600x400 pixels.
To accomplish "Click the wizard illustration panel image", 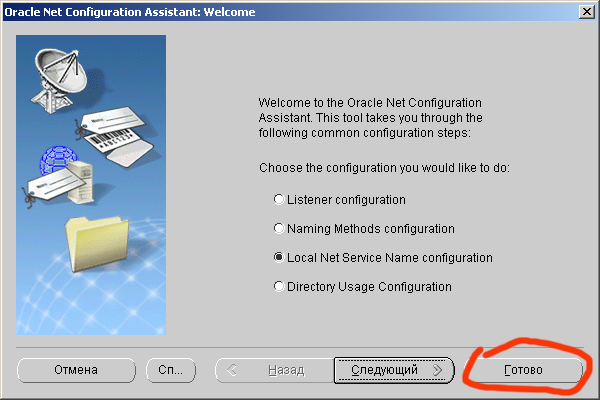I will (91, 185).
